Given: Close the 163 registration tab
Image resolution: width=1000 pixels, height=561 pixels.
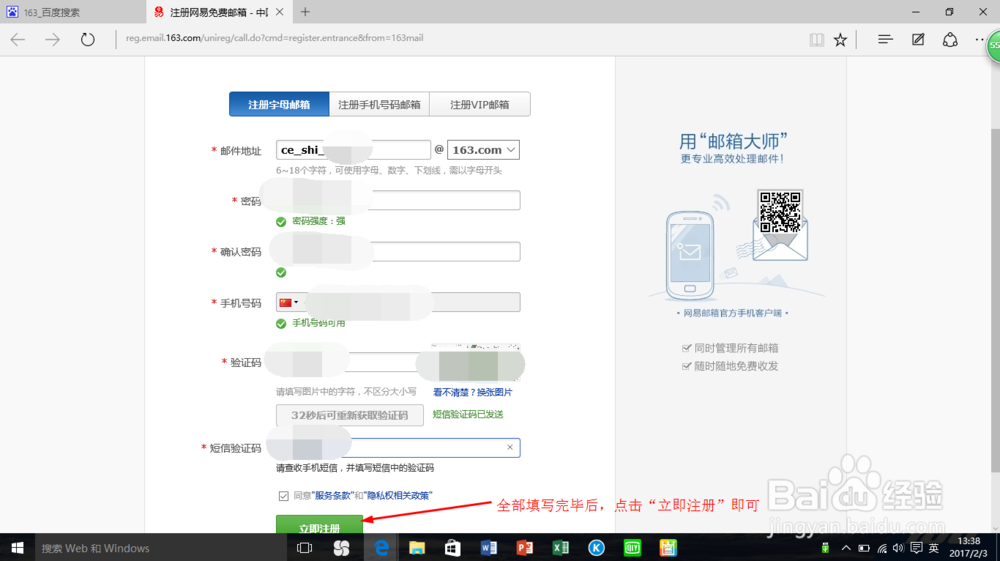Looking at the screenshot, I should (x=279, y=11).
